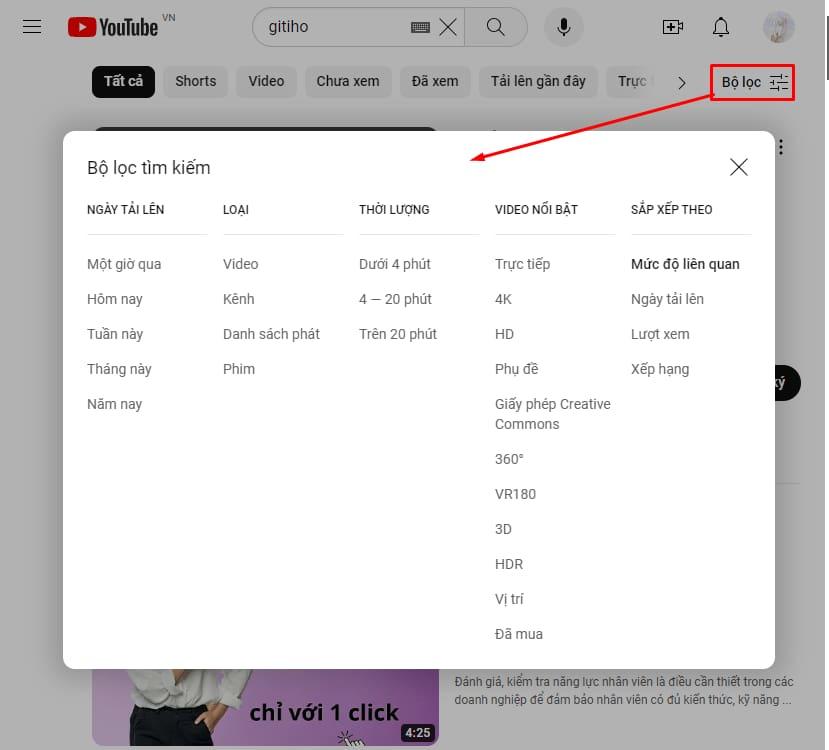
Task: Filter by 360° feature
Action: (x=509, y=459)
